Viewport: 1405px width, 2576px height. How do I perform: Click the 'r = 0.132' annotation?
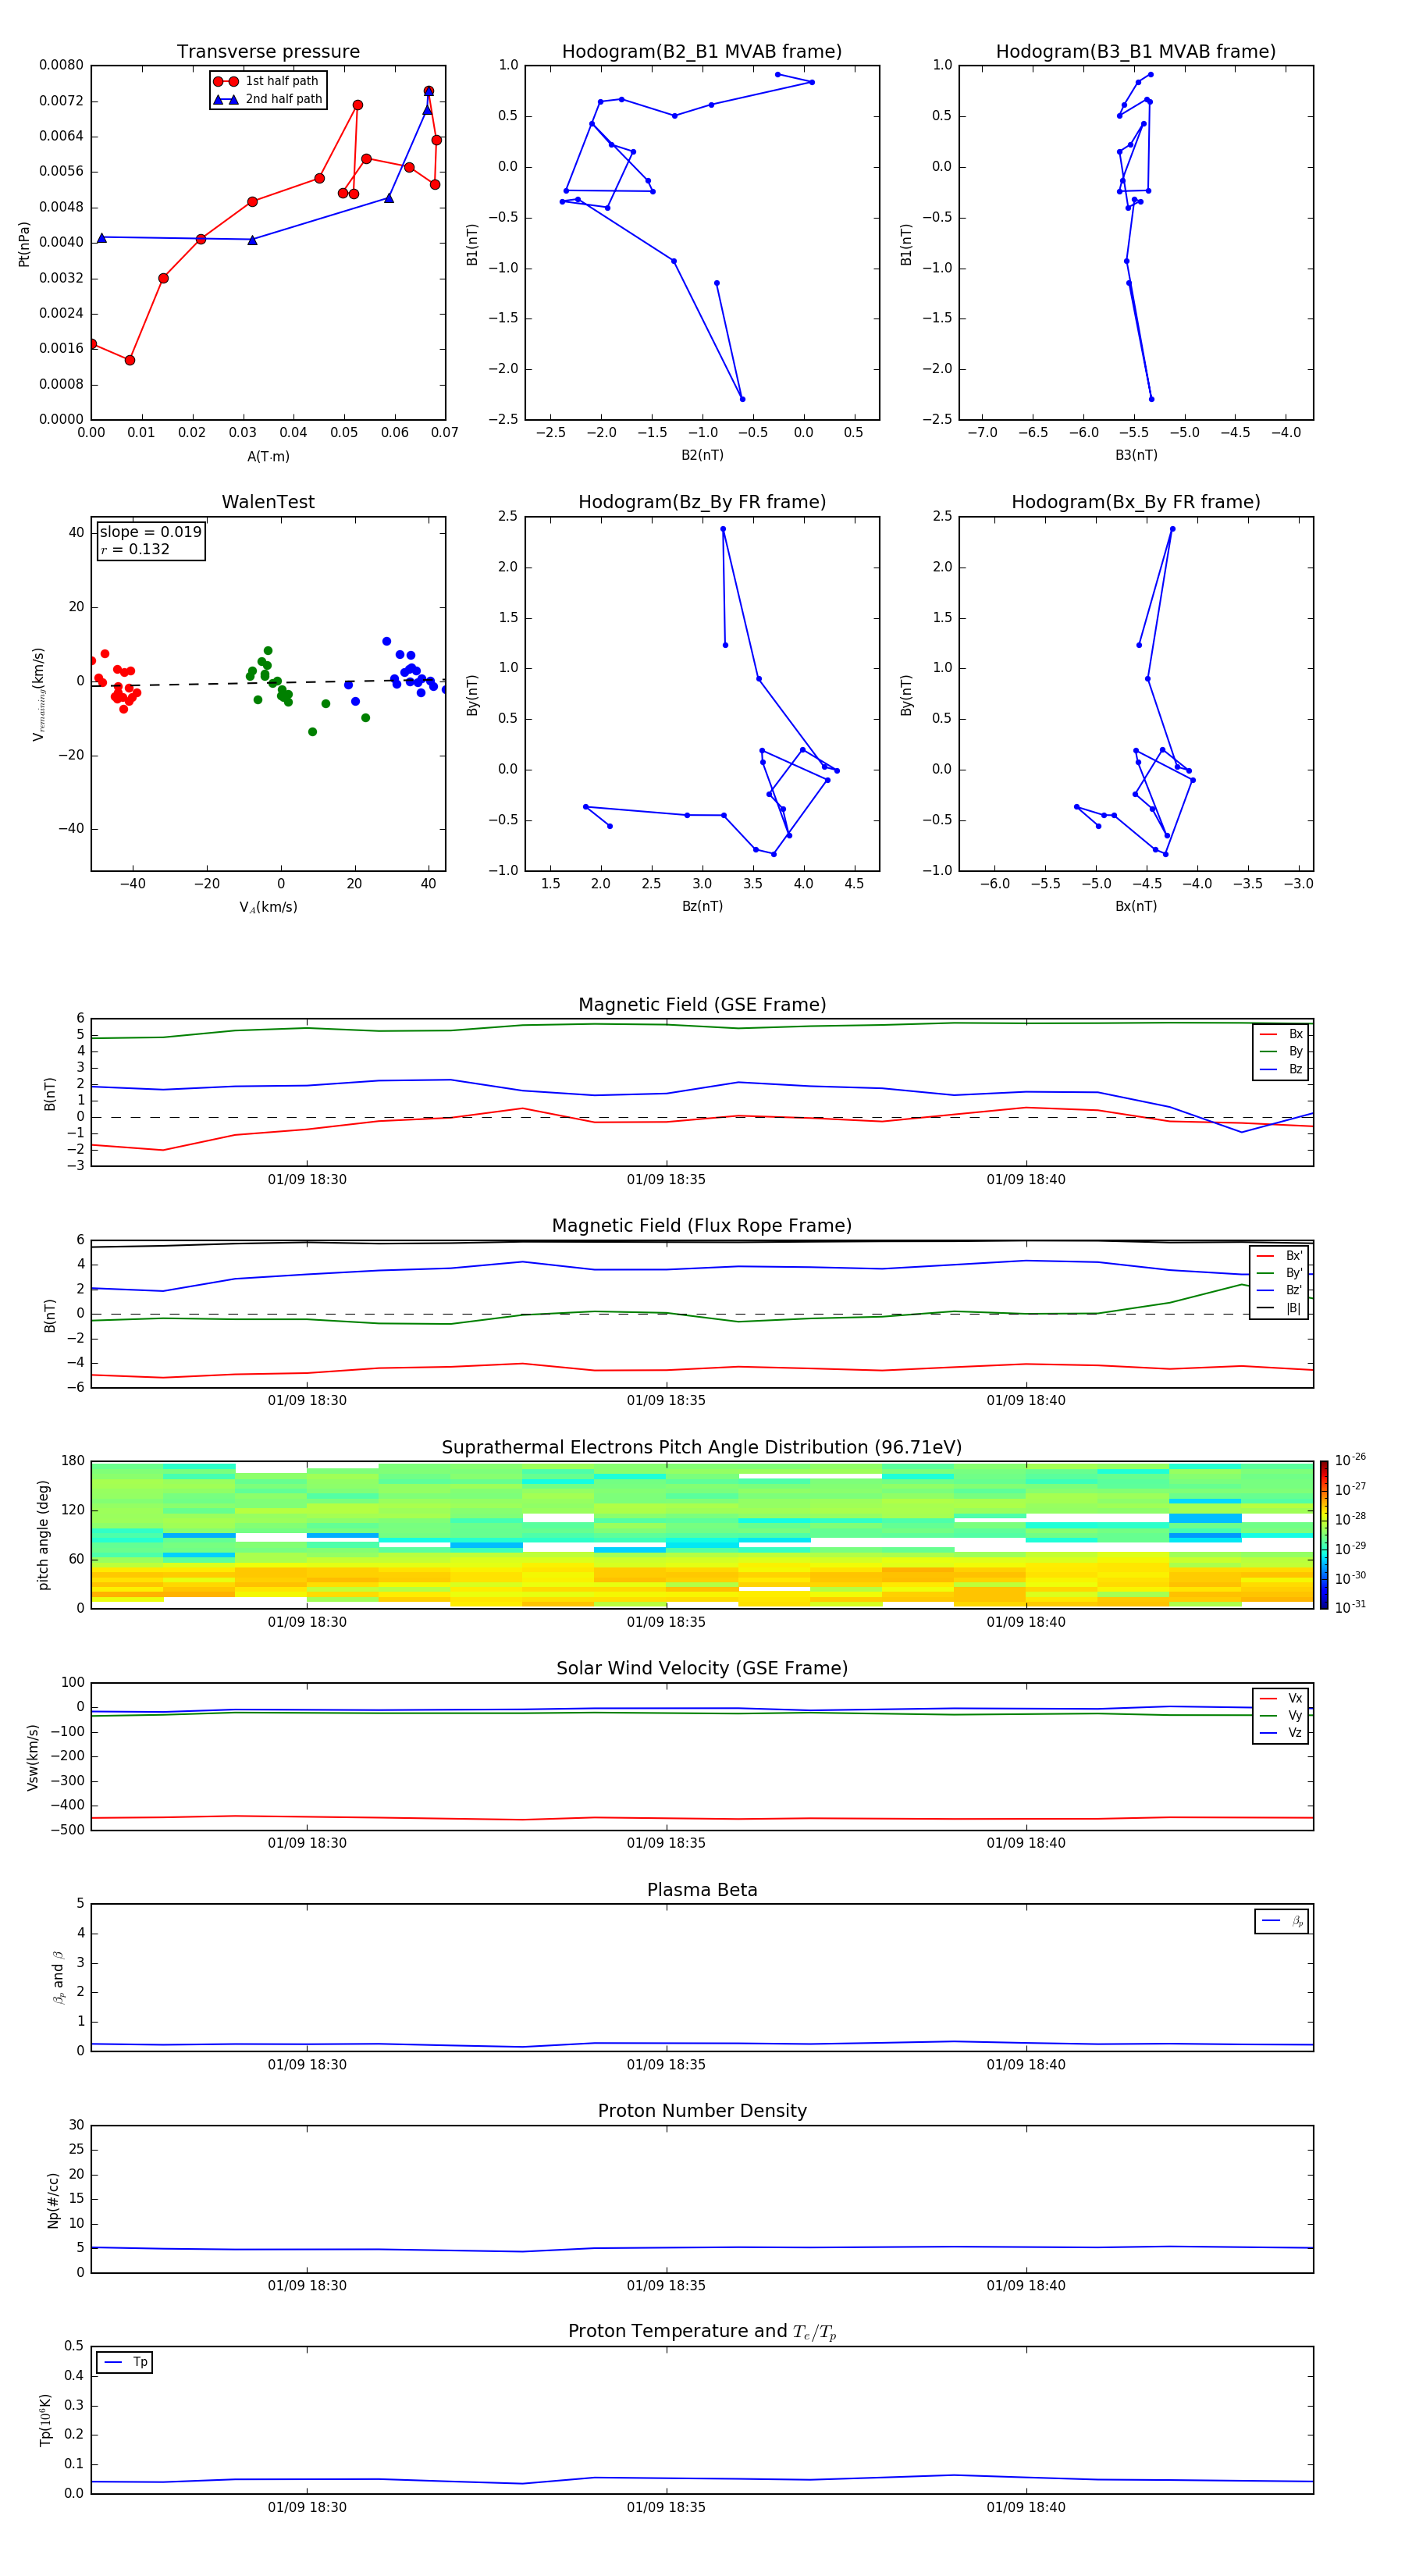coord(135,549)
